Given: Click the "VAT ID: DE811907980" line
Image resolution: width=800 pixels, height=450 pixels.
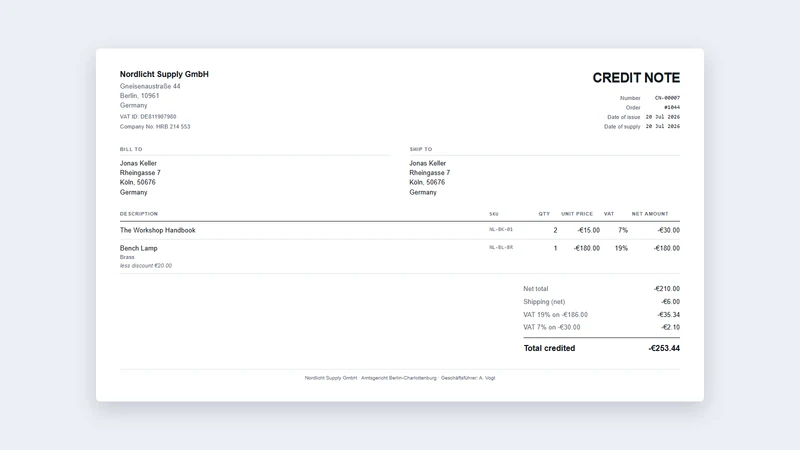Looking at the screenshot, I should pyautogui.click(x=148, y=117).
